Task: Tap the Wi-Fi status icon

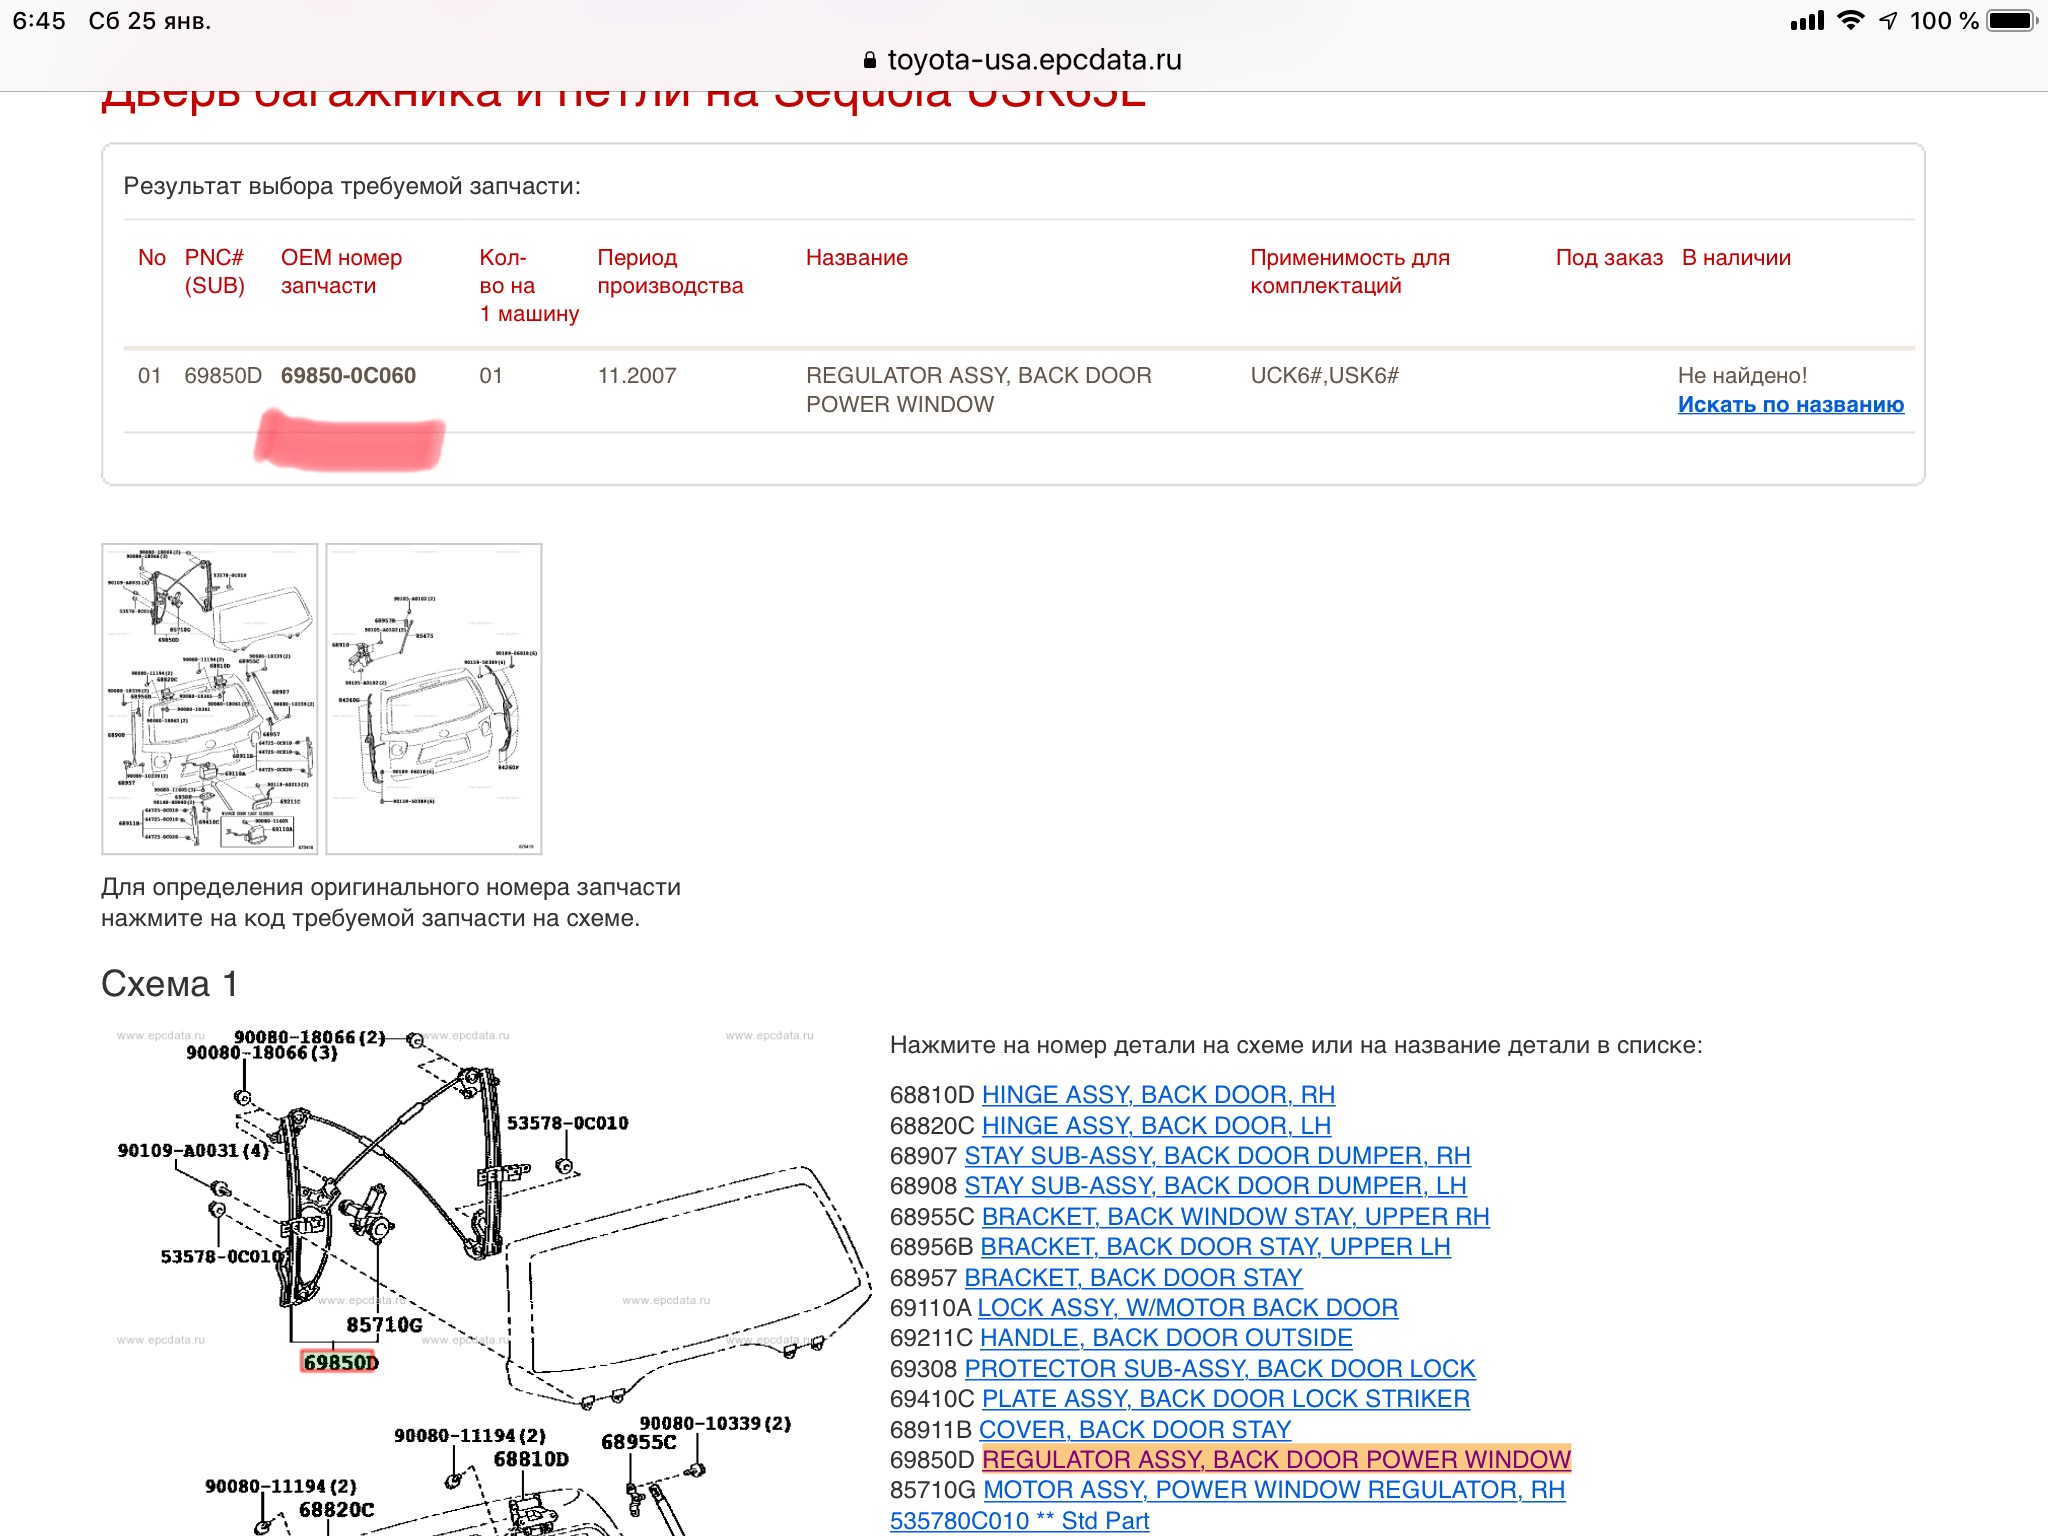Action: coord(1851,21)
